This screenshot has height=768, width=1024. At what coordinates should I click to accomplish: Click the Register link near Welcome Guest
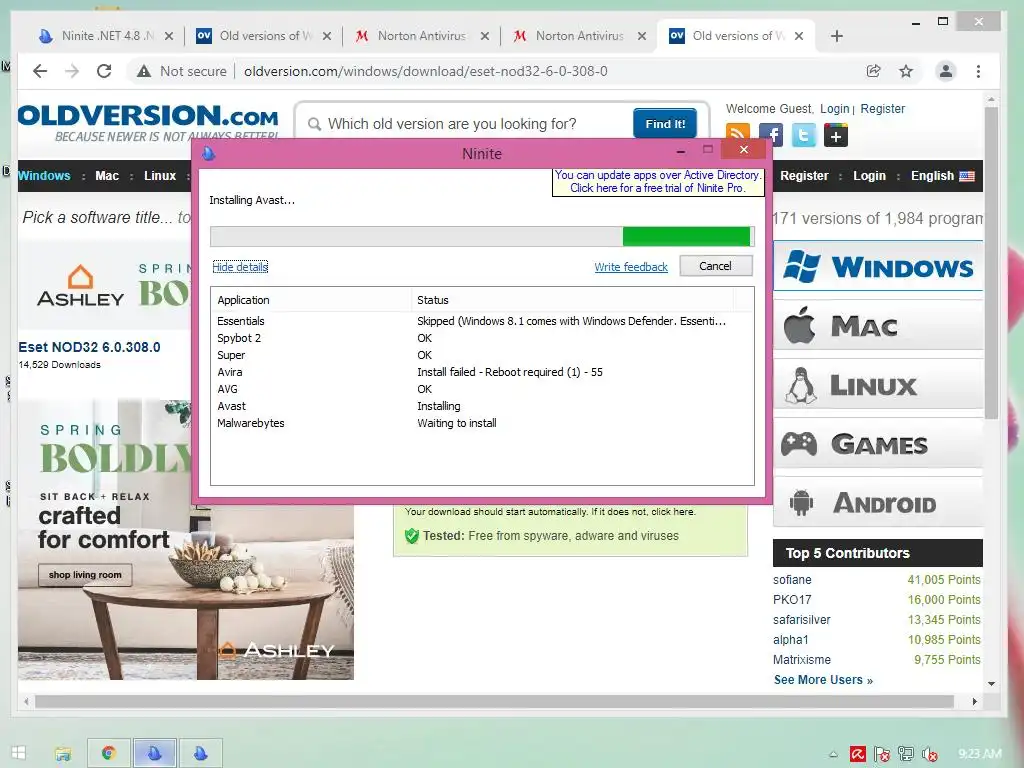[x=882, y=109]
